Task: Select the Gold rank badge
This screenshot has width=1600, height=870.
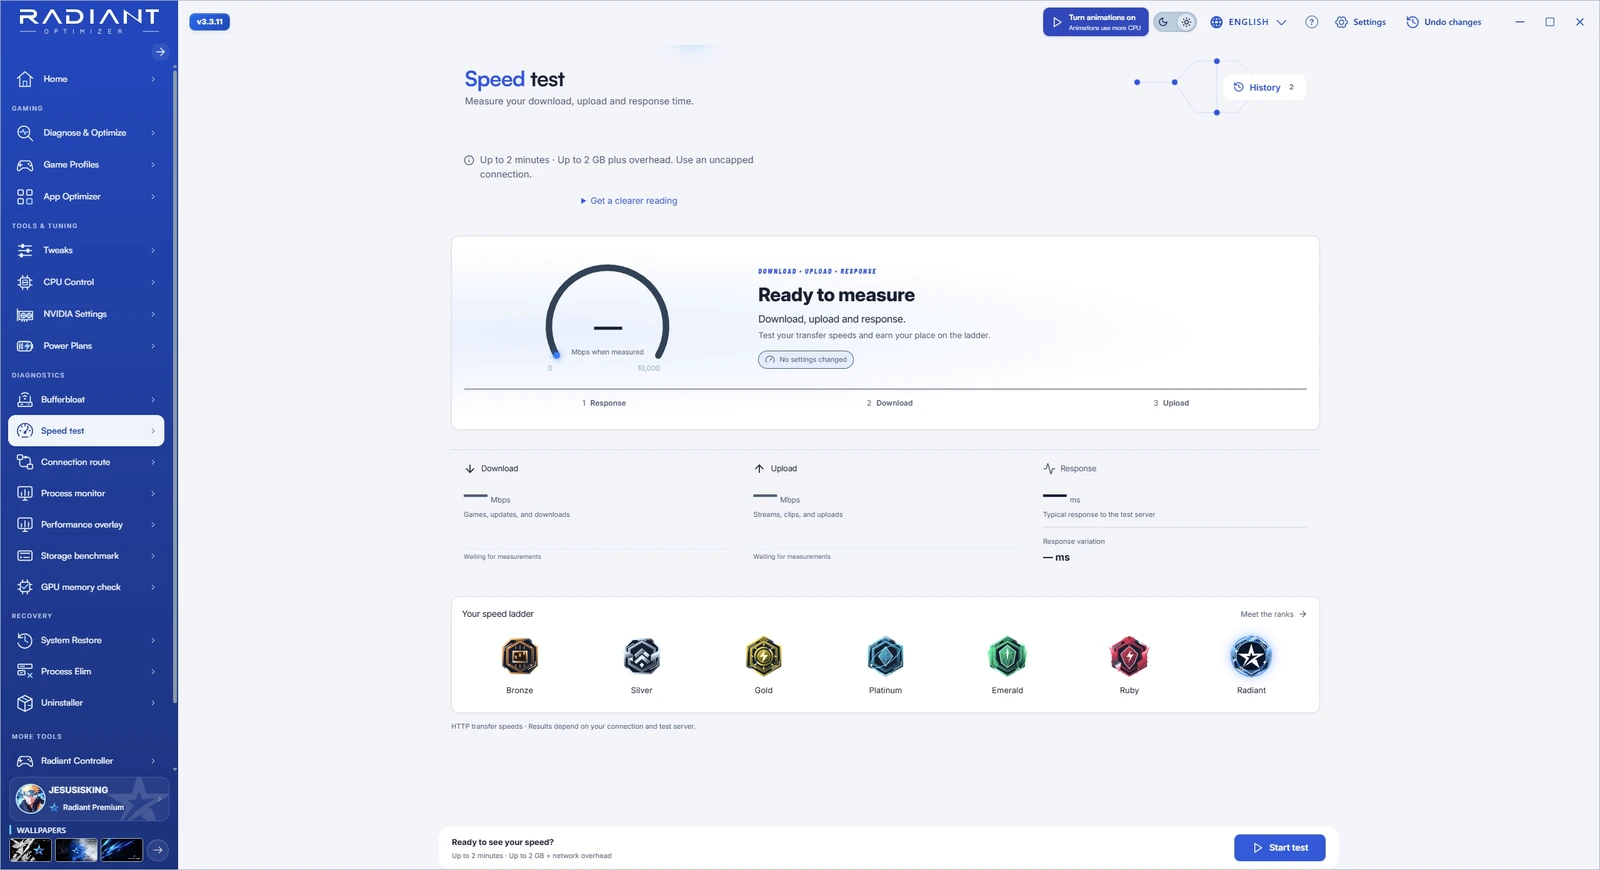Action: tap(764, 657)
